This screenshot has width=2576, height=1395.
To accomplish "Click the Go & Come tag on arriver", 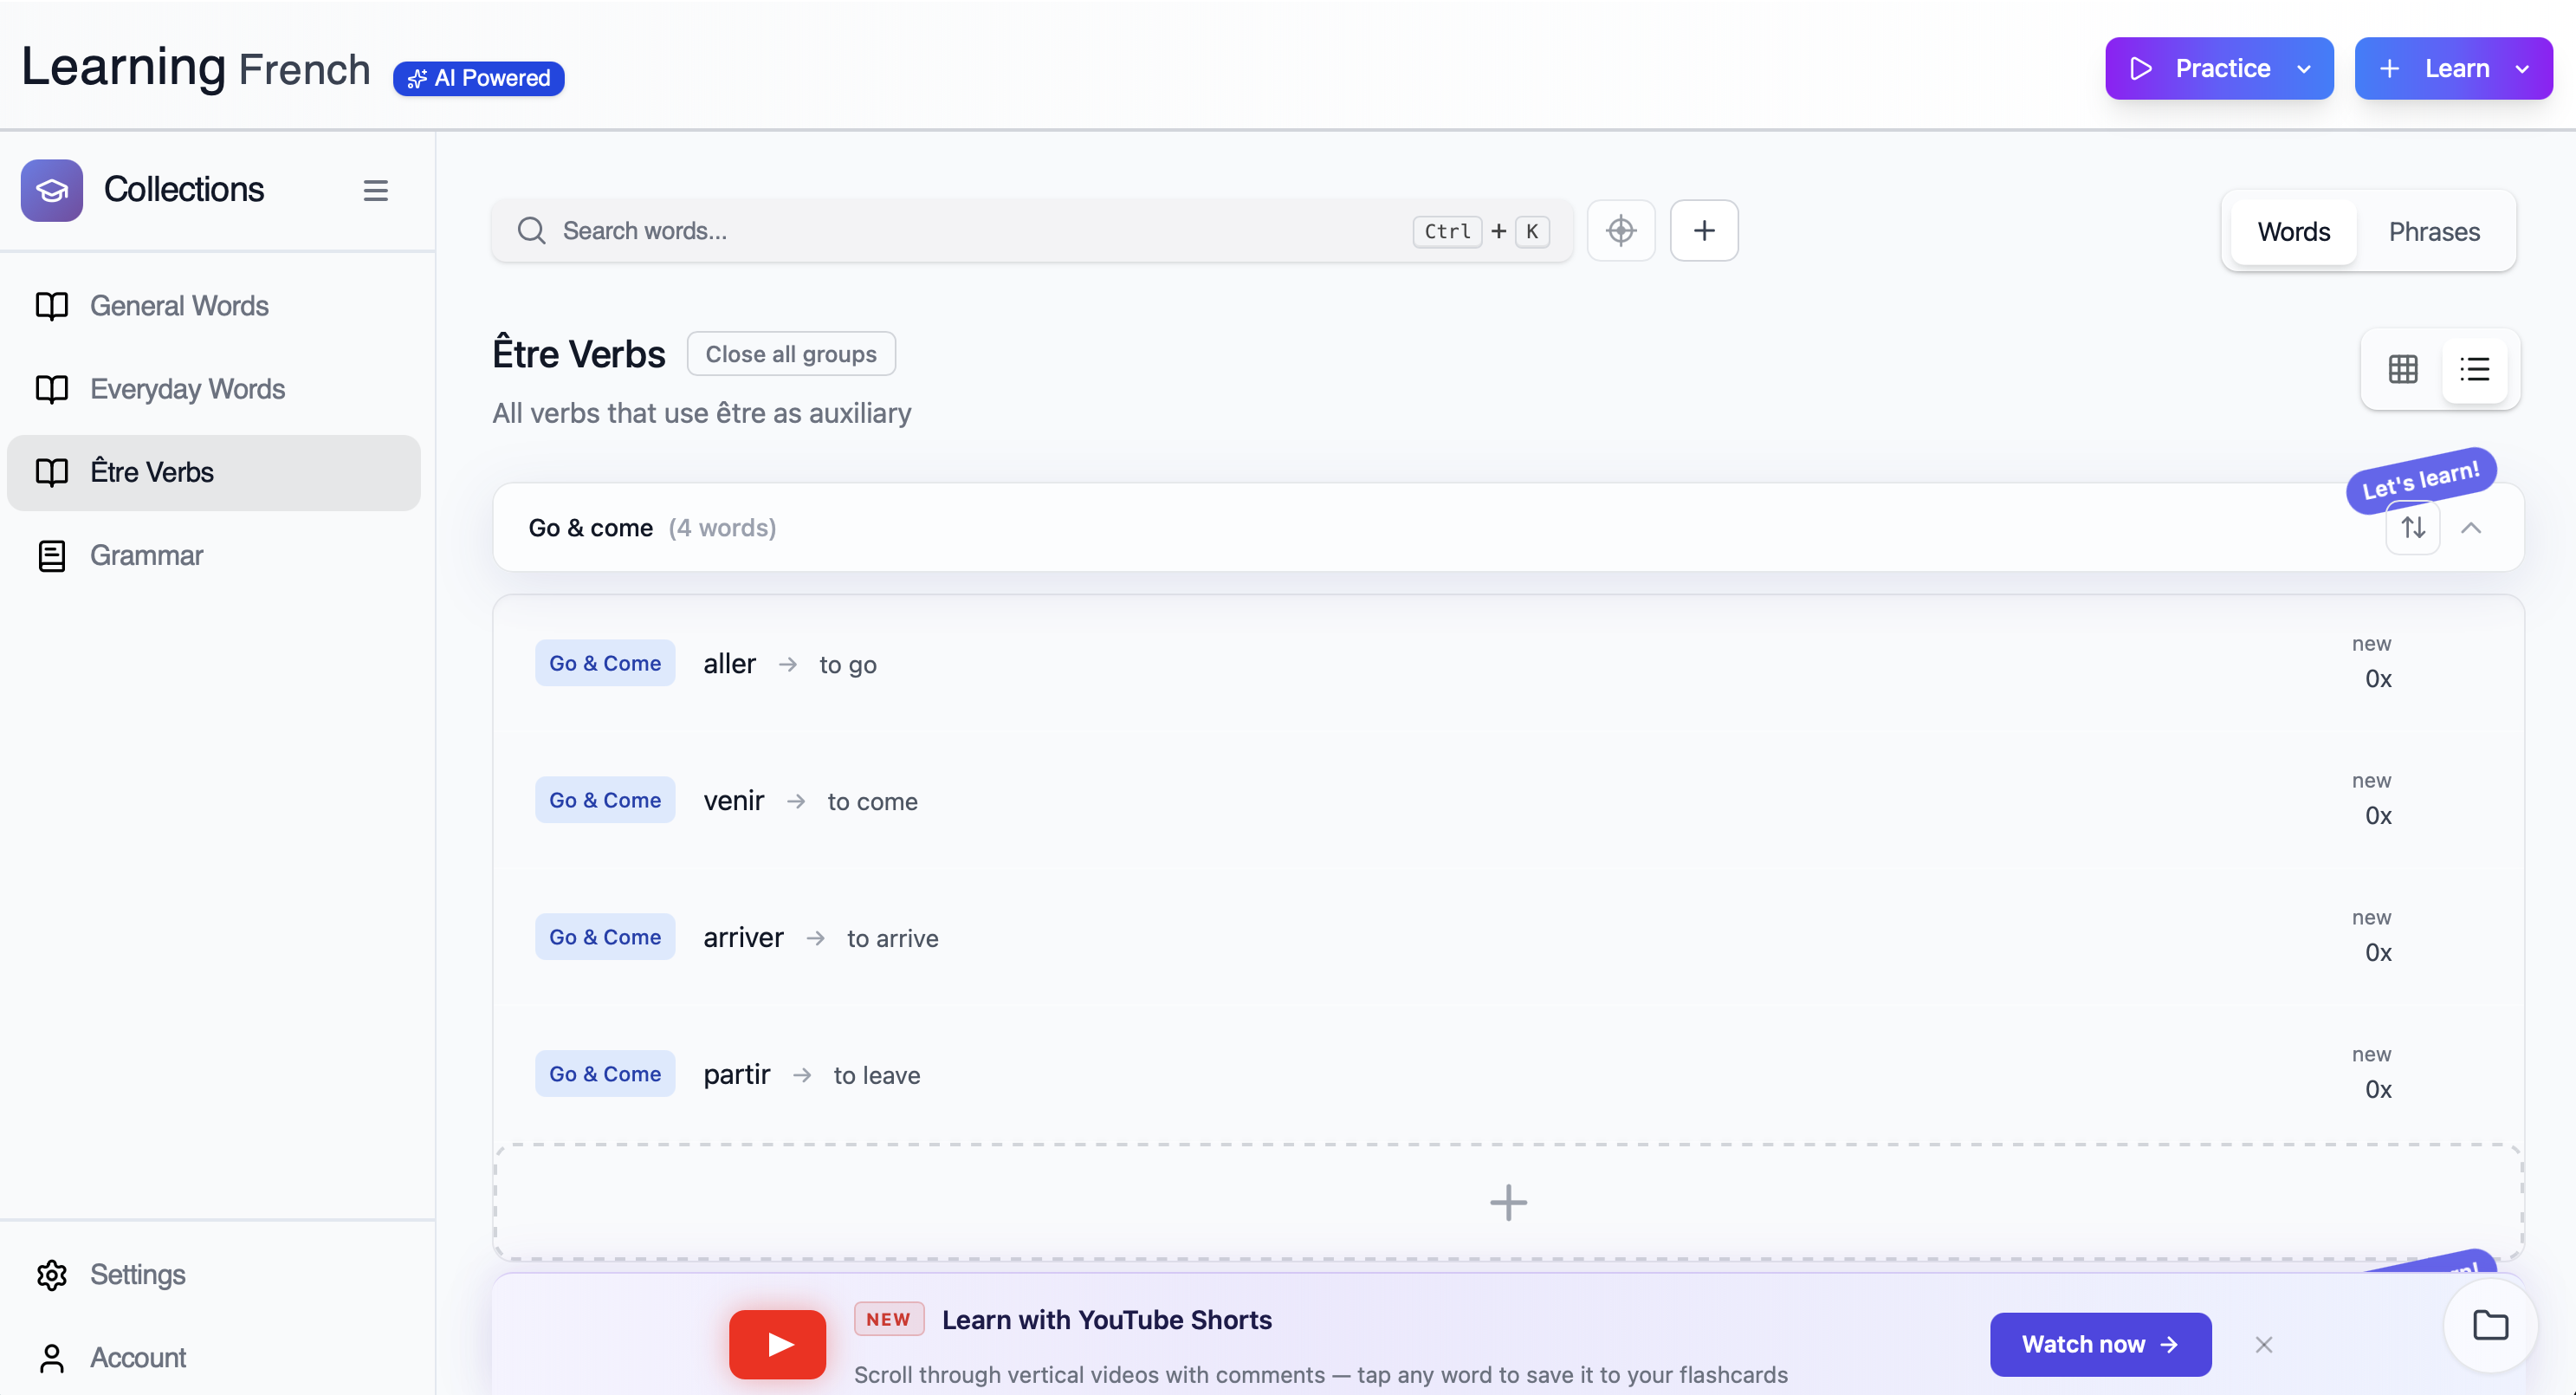I will coord(605,937).
